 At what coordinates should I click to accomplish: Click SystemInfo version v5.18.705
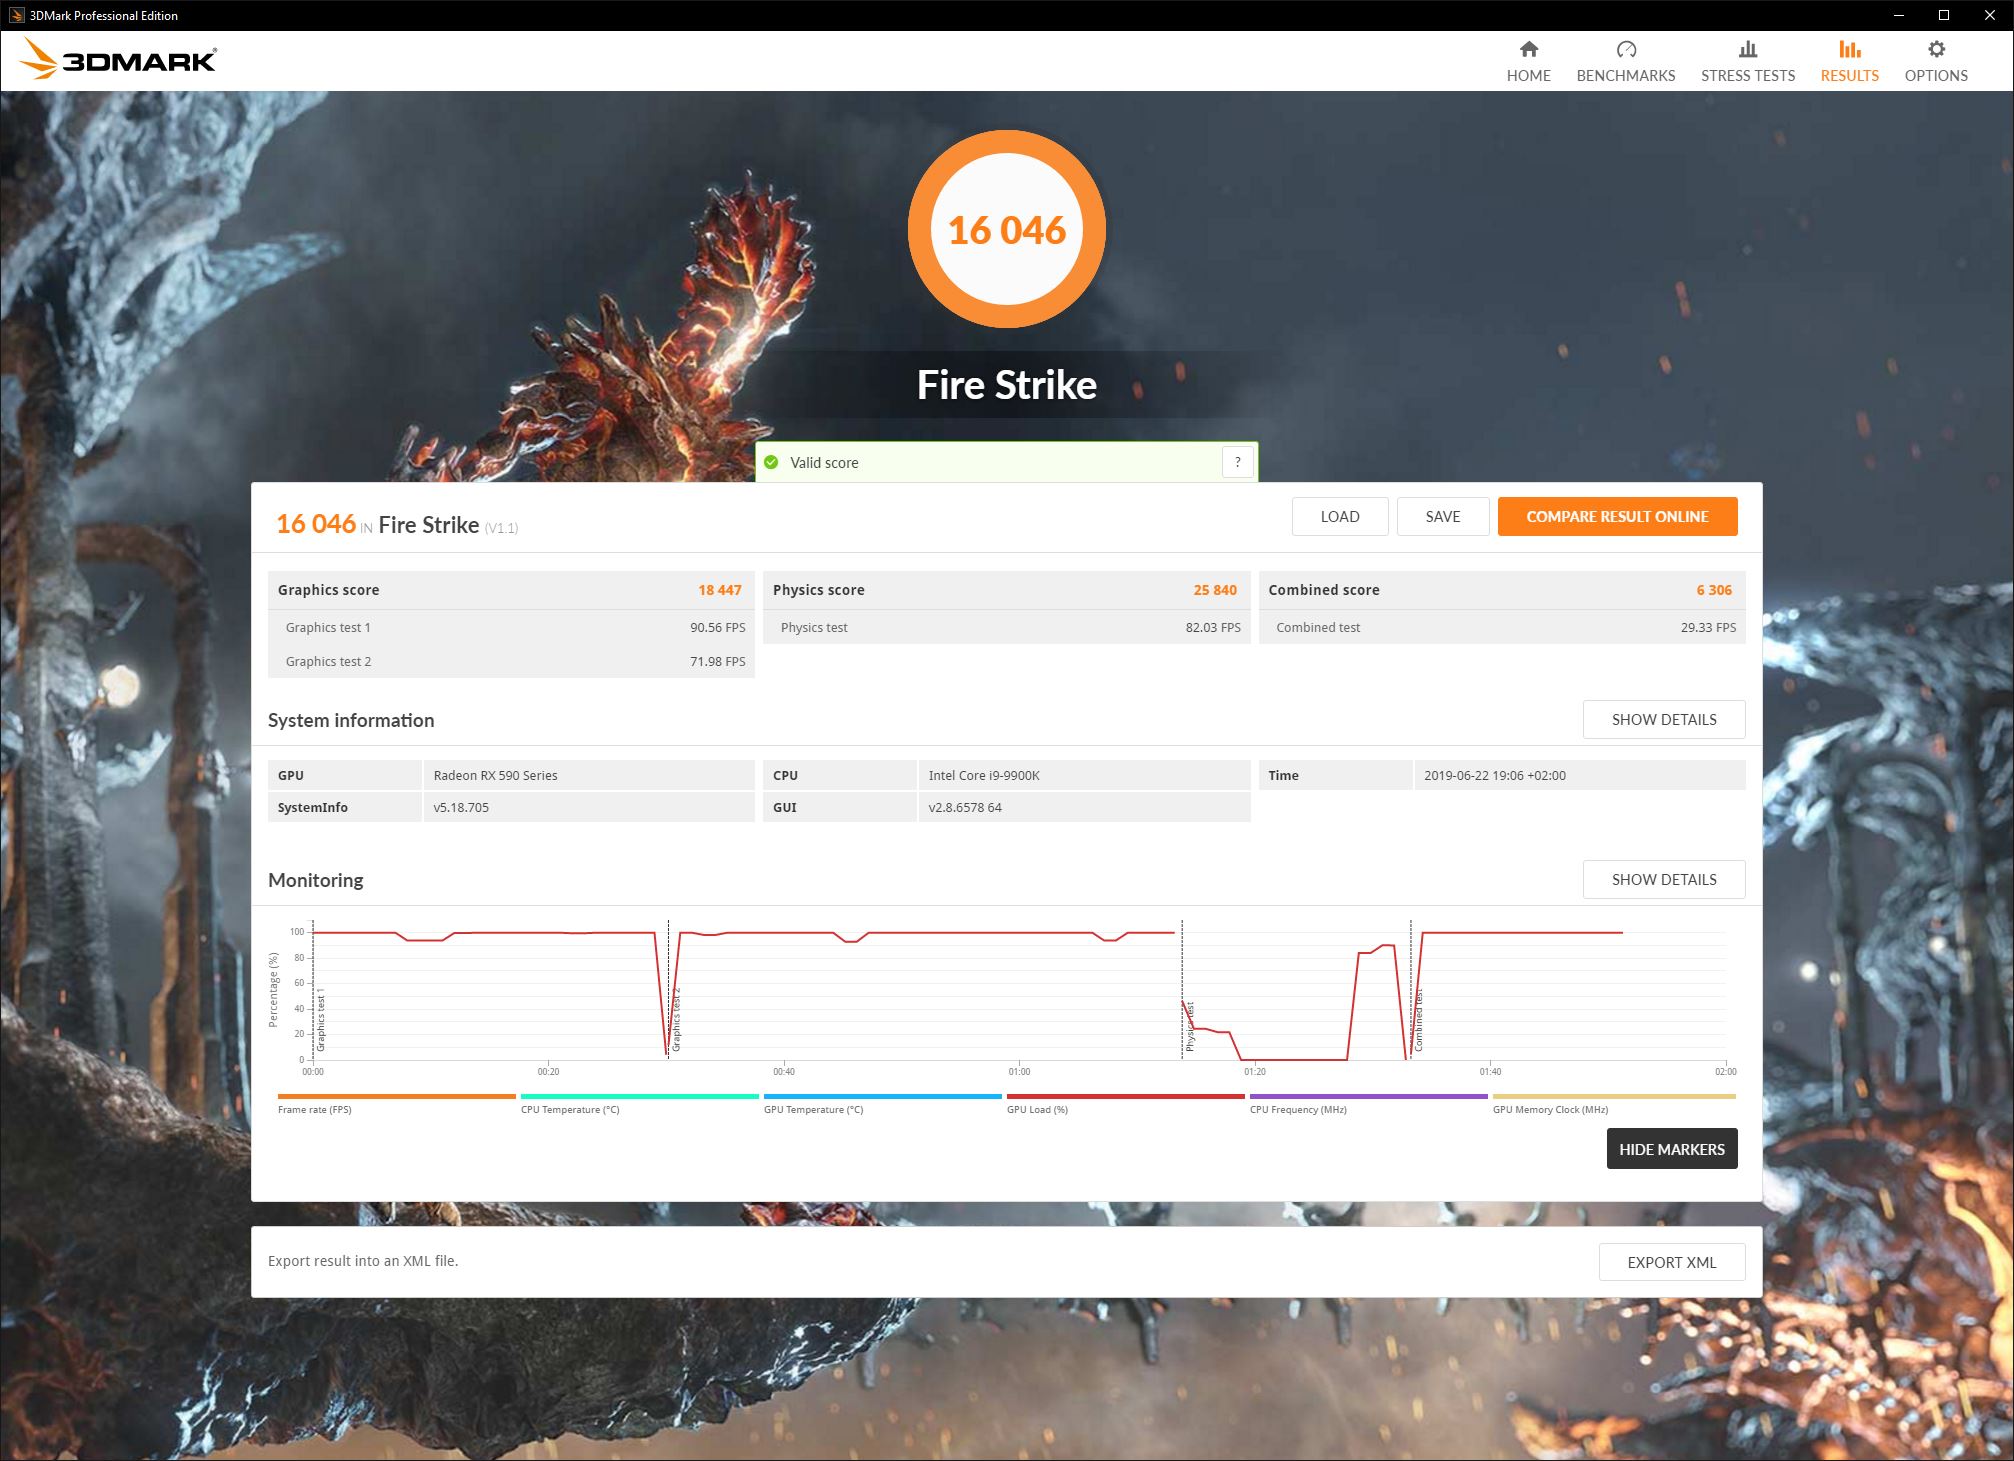coord(589,807)
